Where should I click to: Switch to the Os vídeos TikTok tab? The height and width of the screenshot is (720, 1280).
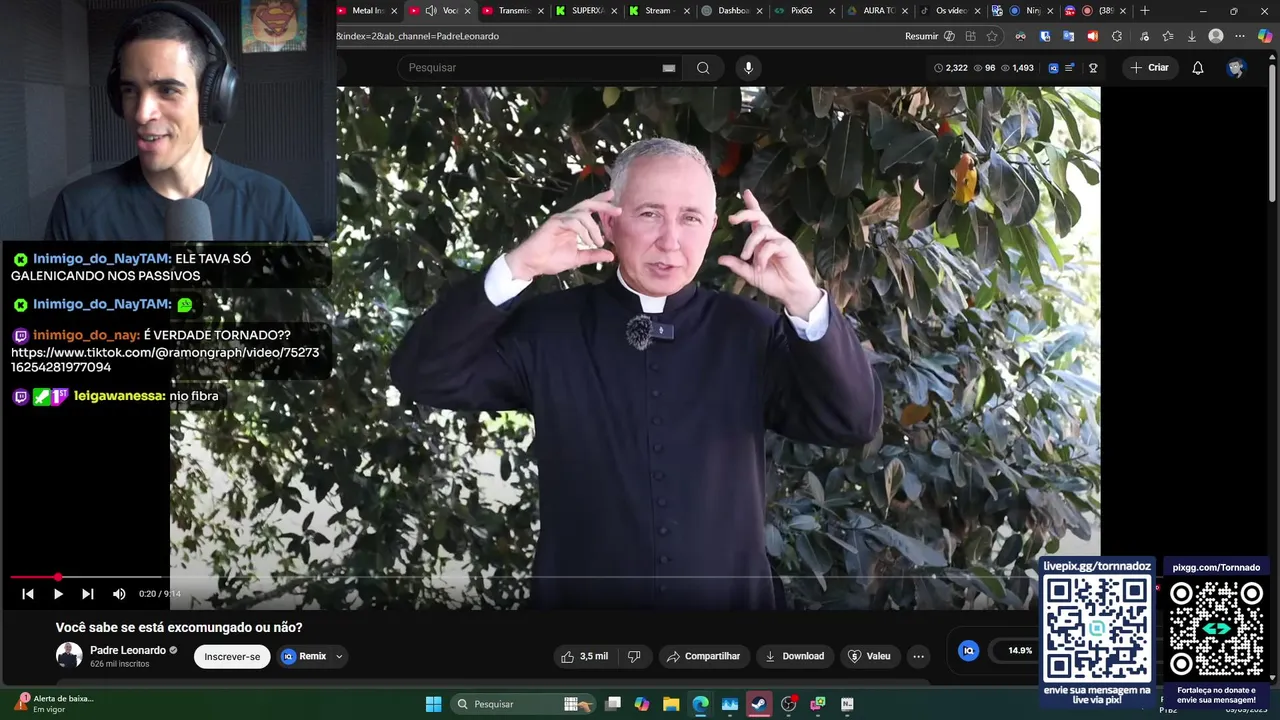click(x=950, y=11)
